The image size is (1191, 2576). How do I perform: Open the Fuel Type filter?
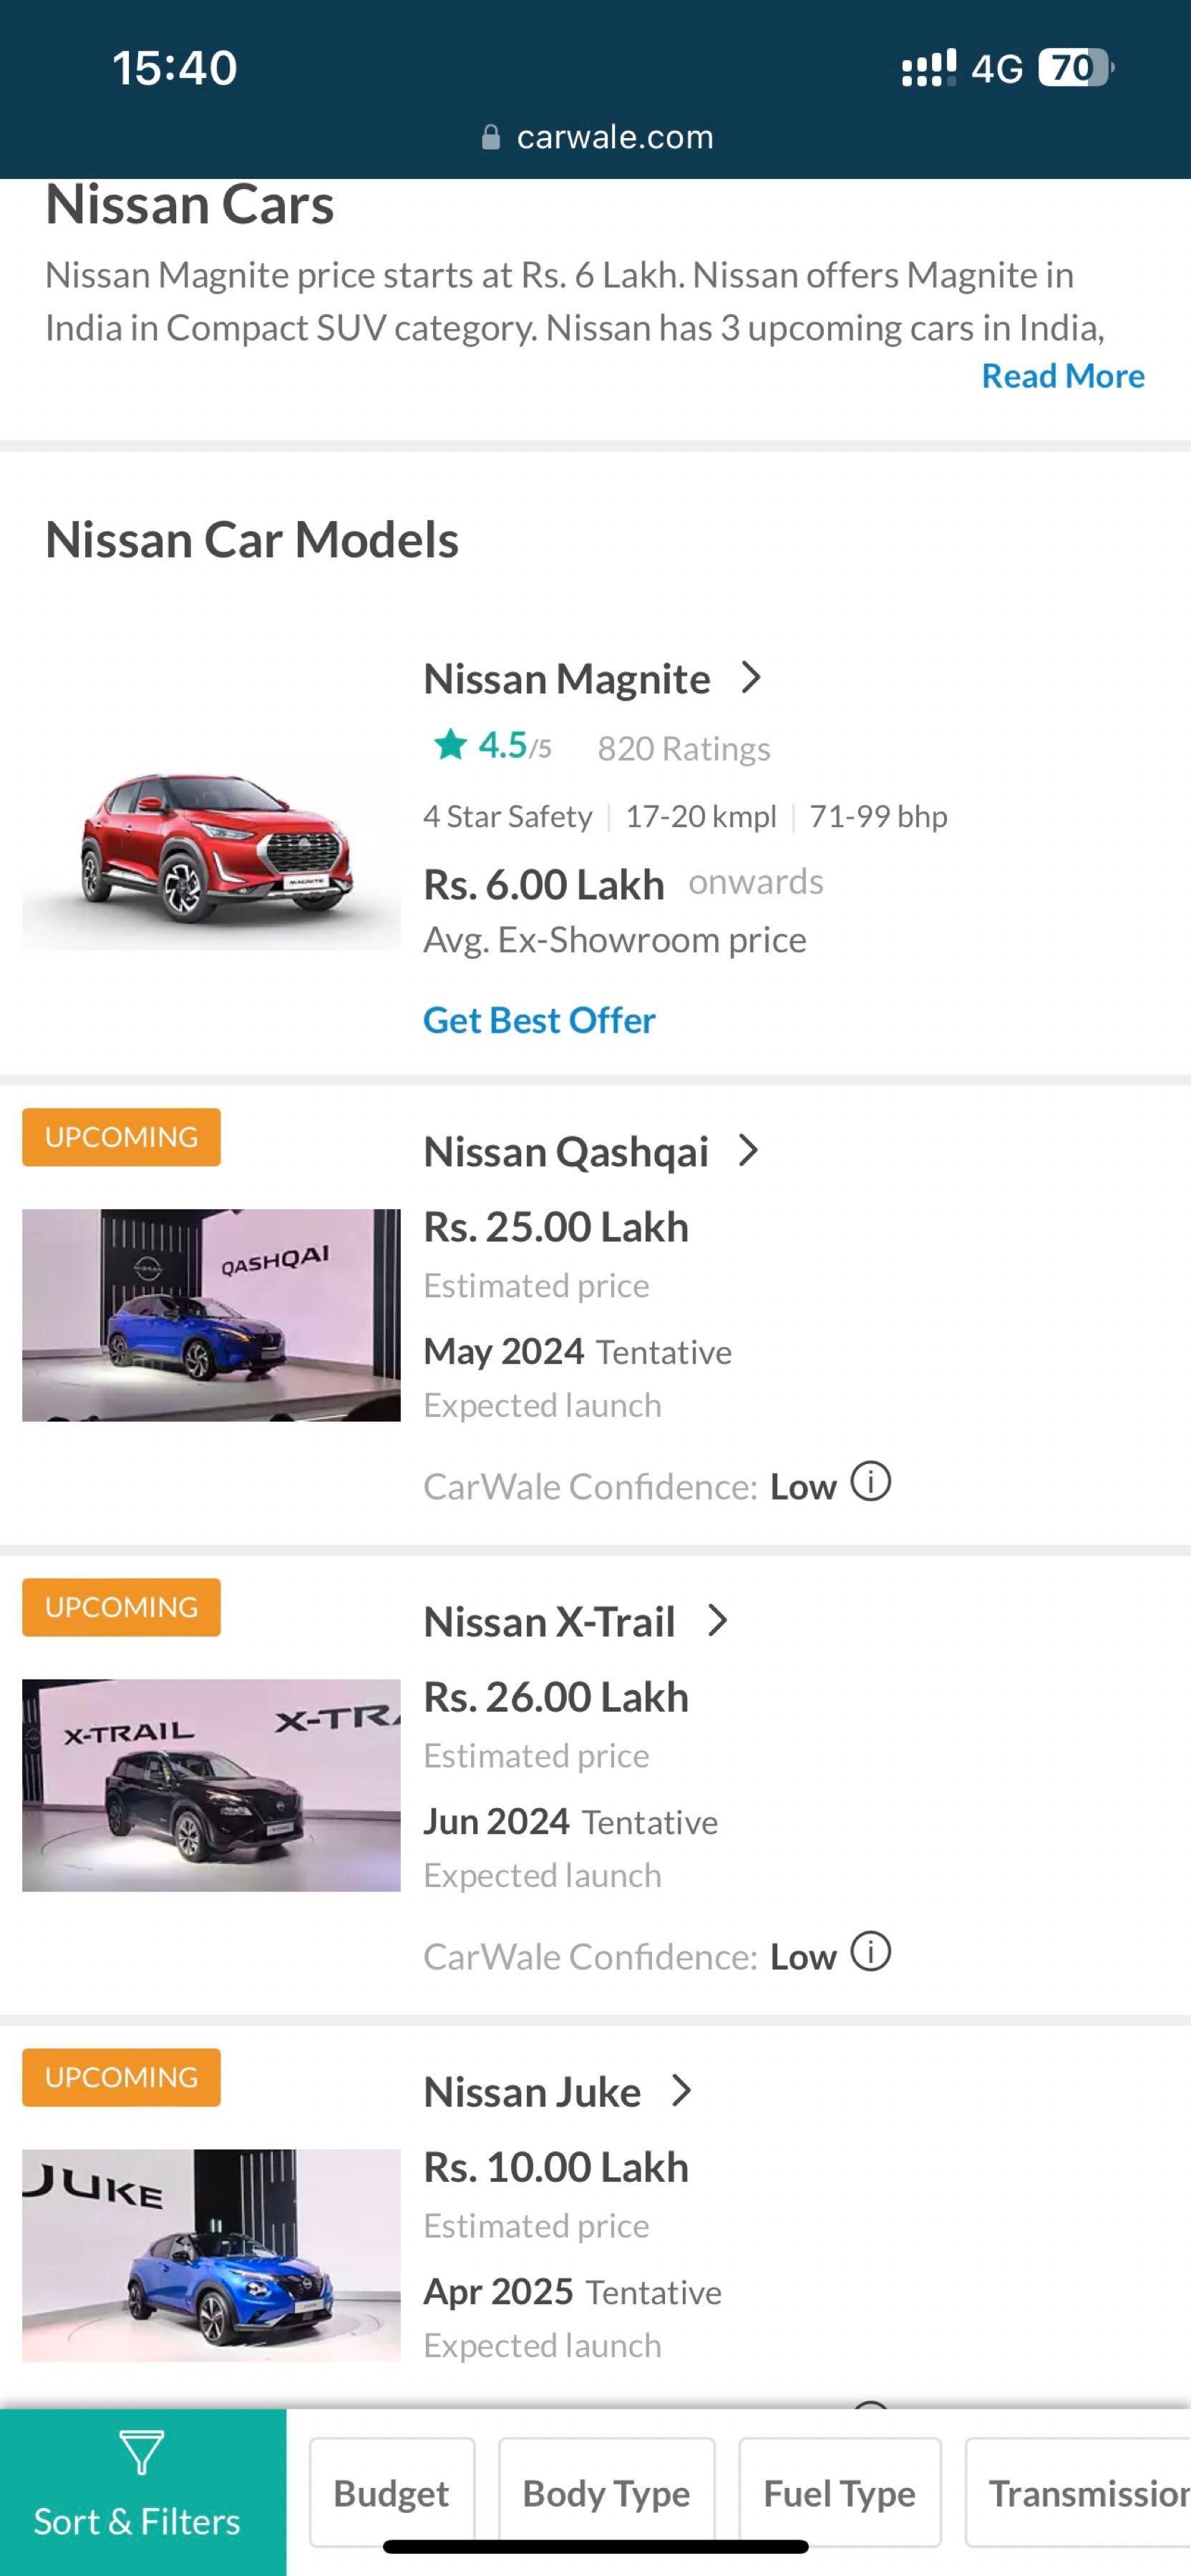click(839, 2493)
